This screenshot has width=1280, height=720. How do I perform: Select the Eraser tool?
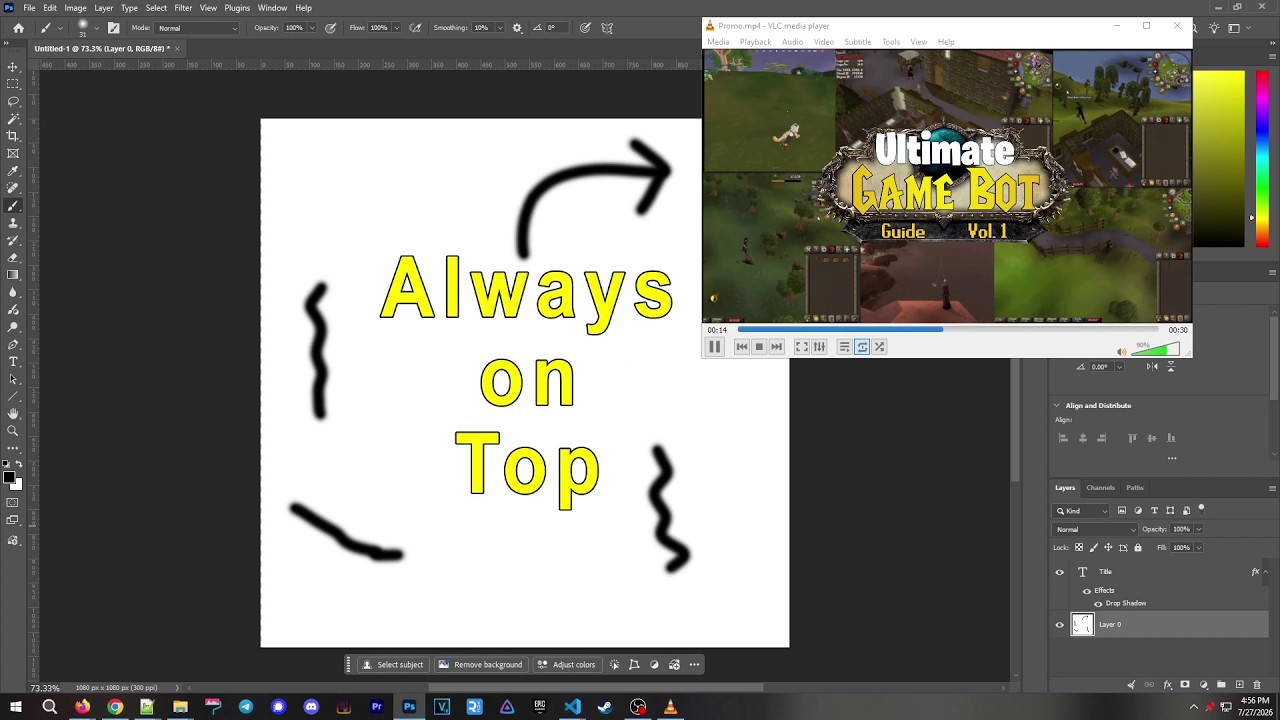tap(13, 257)
